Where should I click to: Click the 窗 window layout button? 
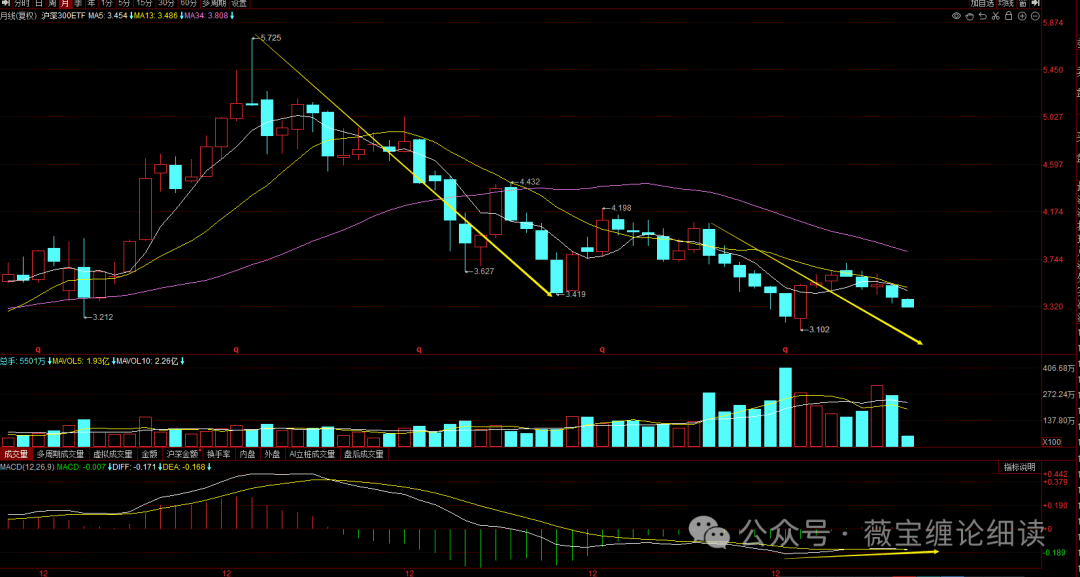click(1023, 3)
